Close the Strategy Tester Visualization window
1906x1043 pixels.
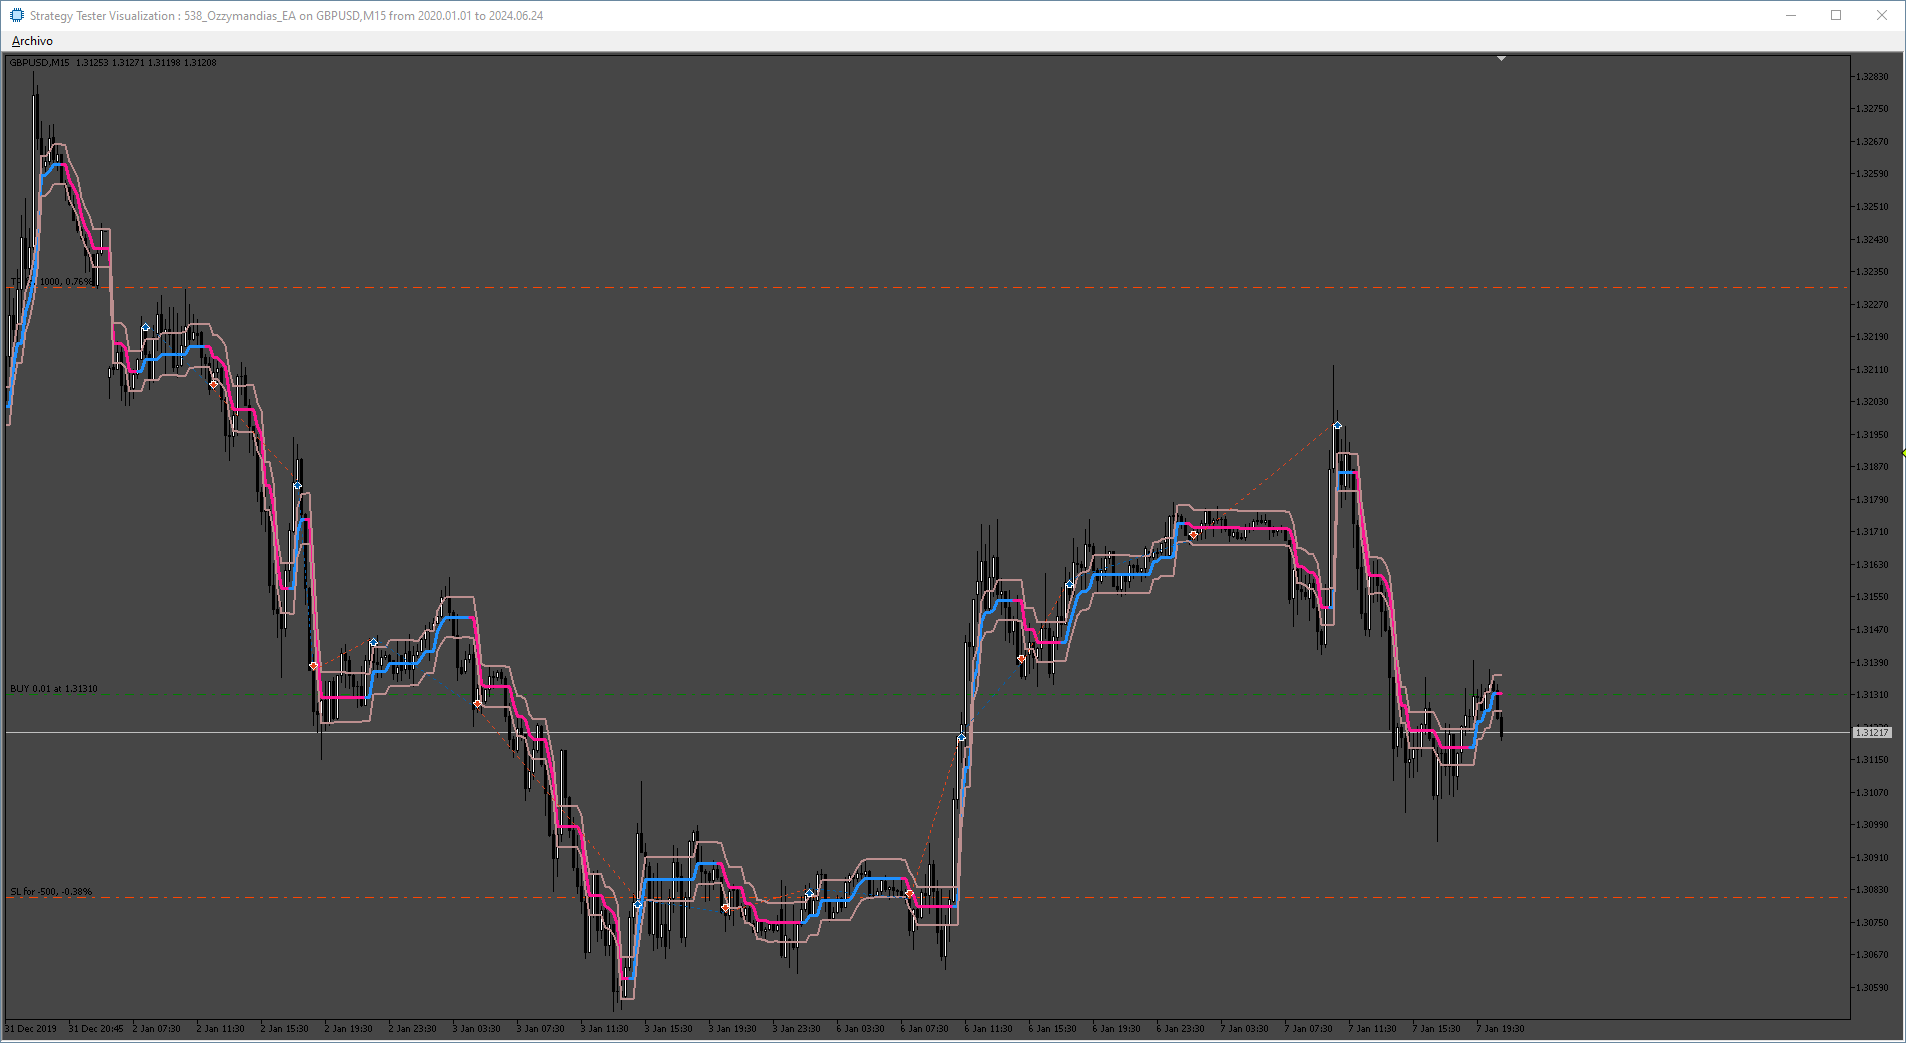[1882, 15]
